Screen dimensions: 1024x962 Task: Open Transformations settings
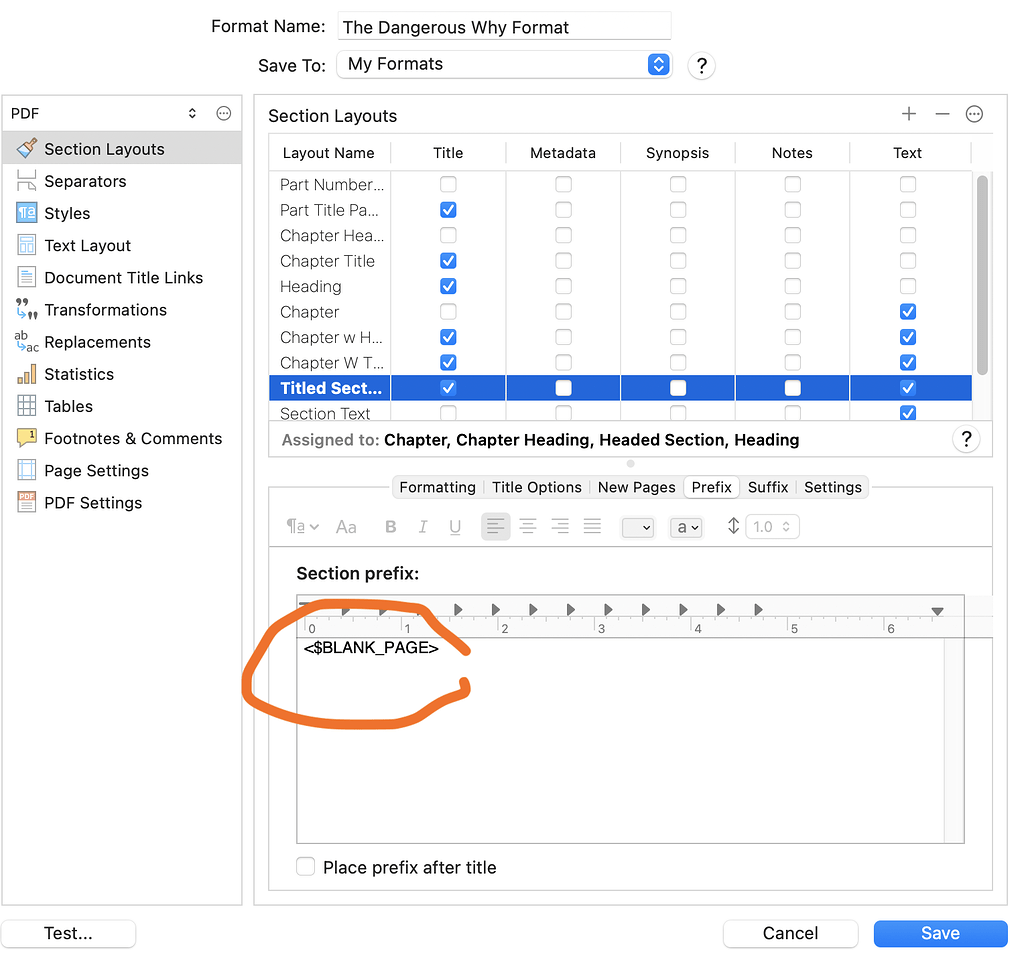tap(105, 310)
